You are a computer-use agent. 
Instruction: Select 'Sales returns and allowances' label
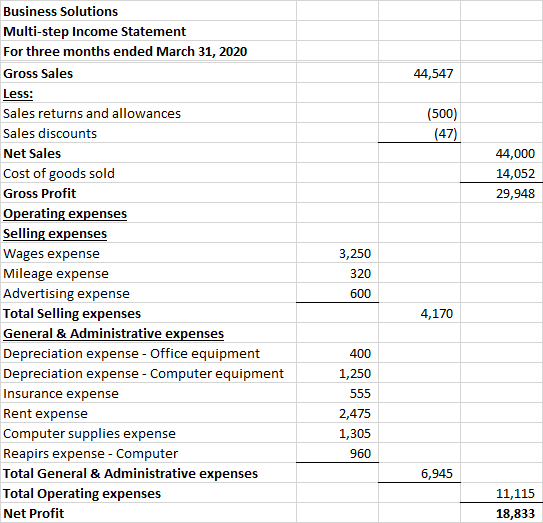coord(92,114)
